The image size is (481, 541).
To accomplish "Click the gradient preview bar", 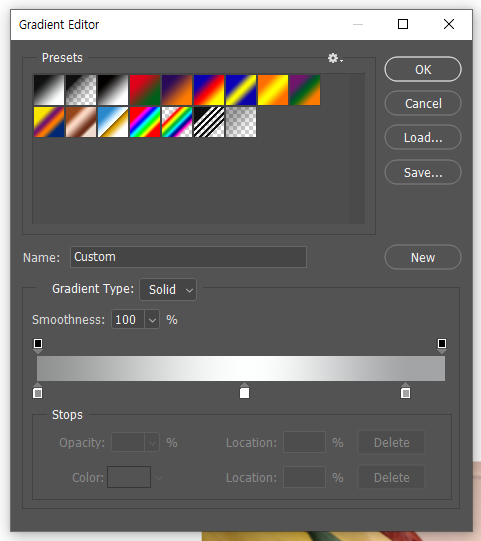I will tap(241, 368).
